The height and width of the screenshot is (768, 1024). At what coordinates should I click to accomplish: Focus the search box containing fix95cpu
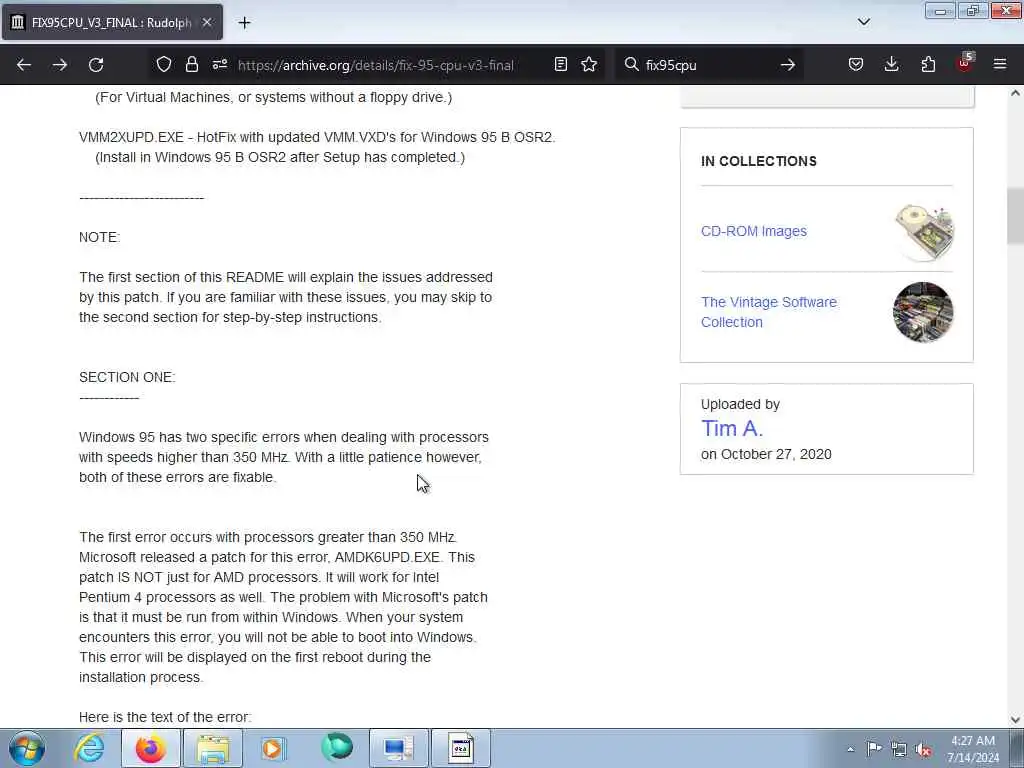click(709, 65)
